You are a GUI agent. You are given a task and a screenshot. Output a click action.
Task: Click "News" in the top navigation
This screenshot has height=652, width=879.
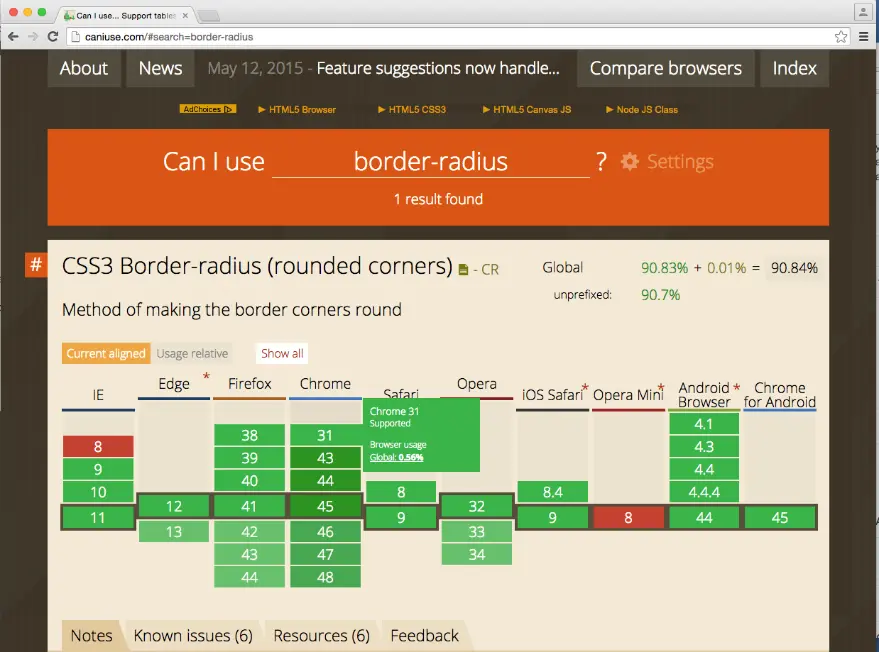point(159,68)
